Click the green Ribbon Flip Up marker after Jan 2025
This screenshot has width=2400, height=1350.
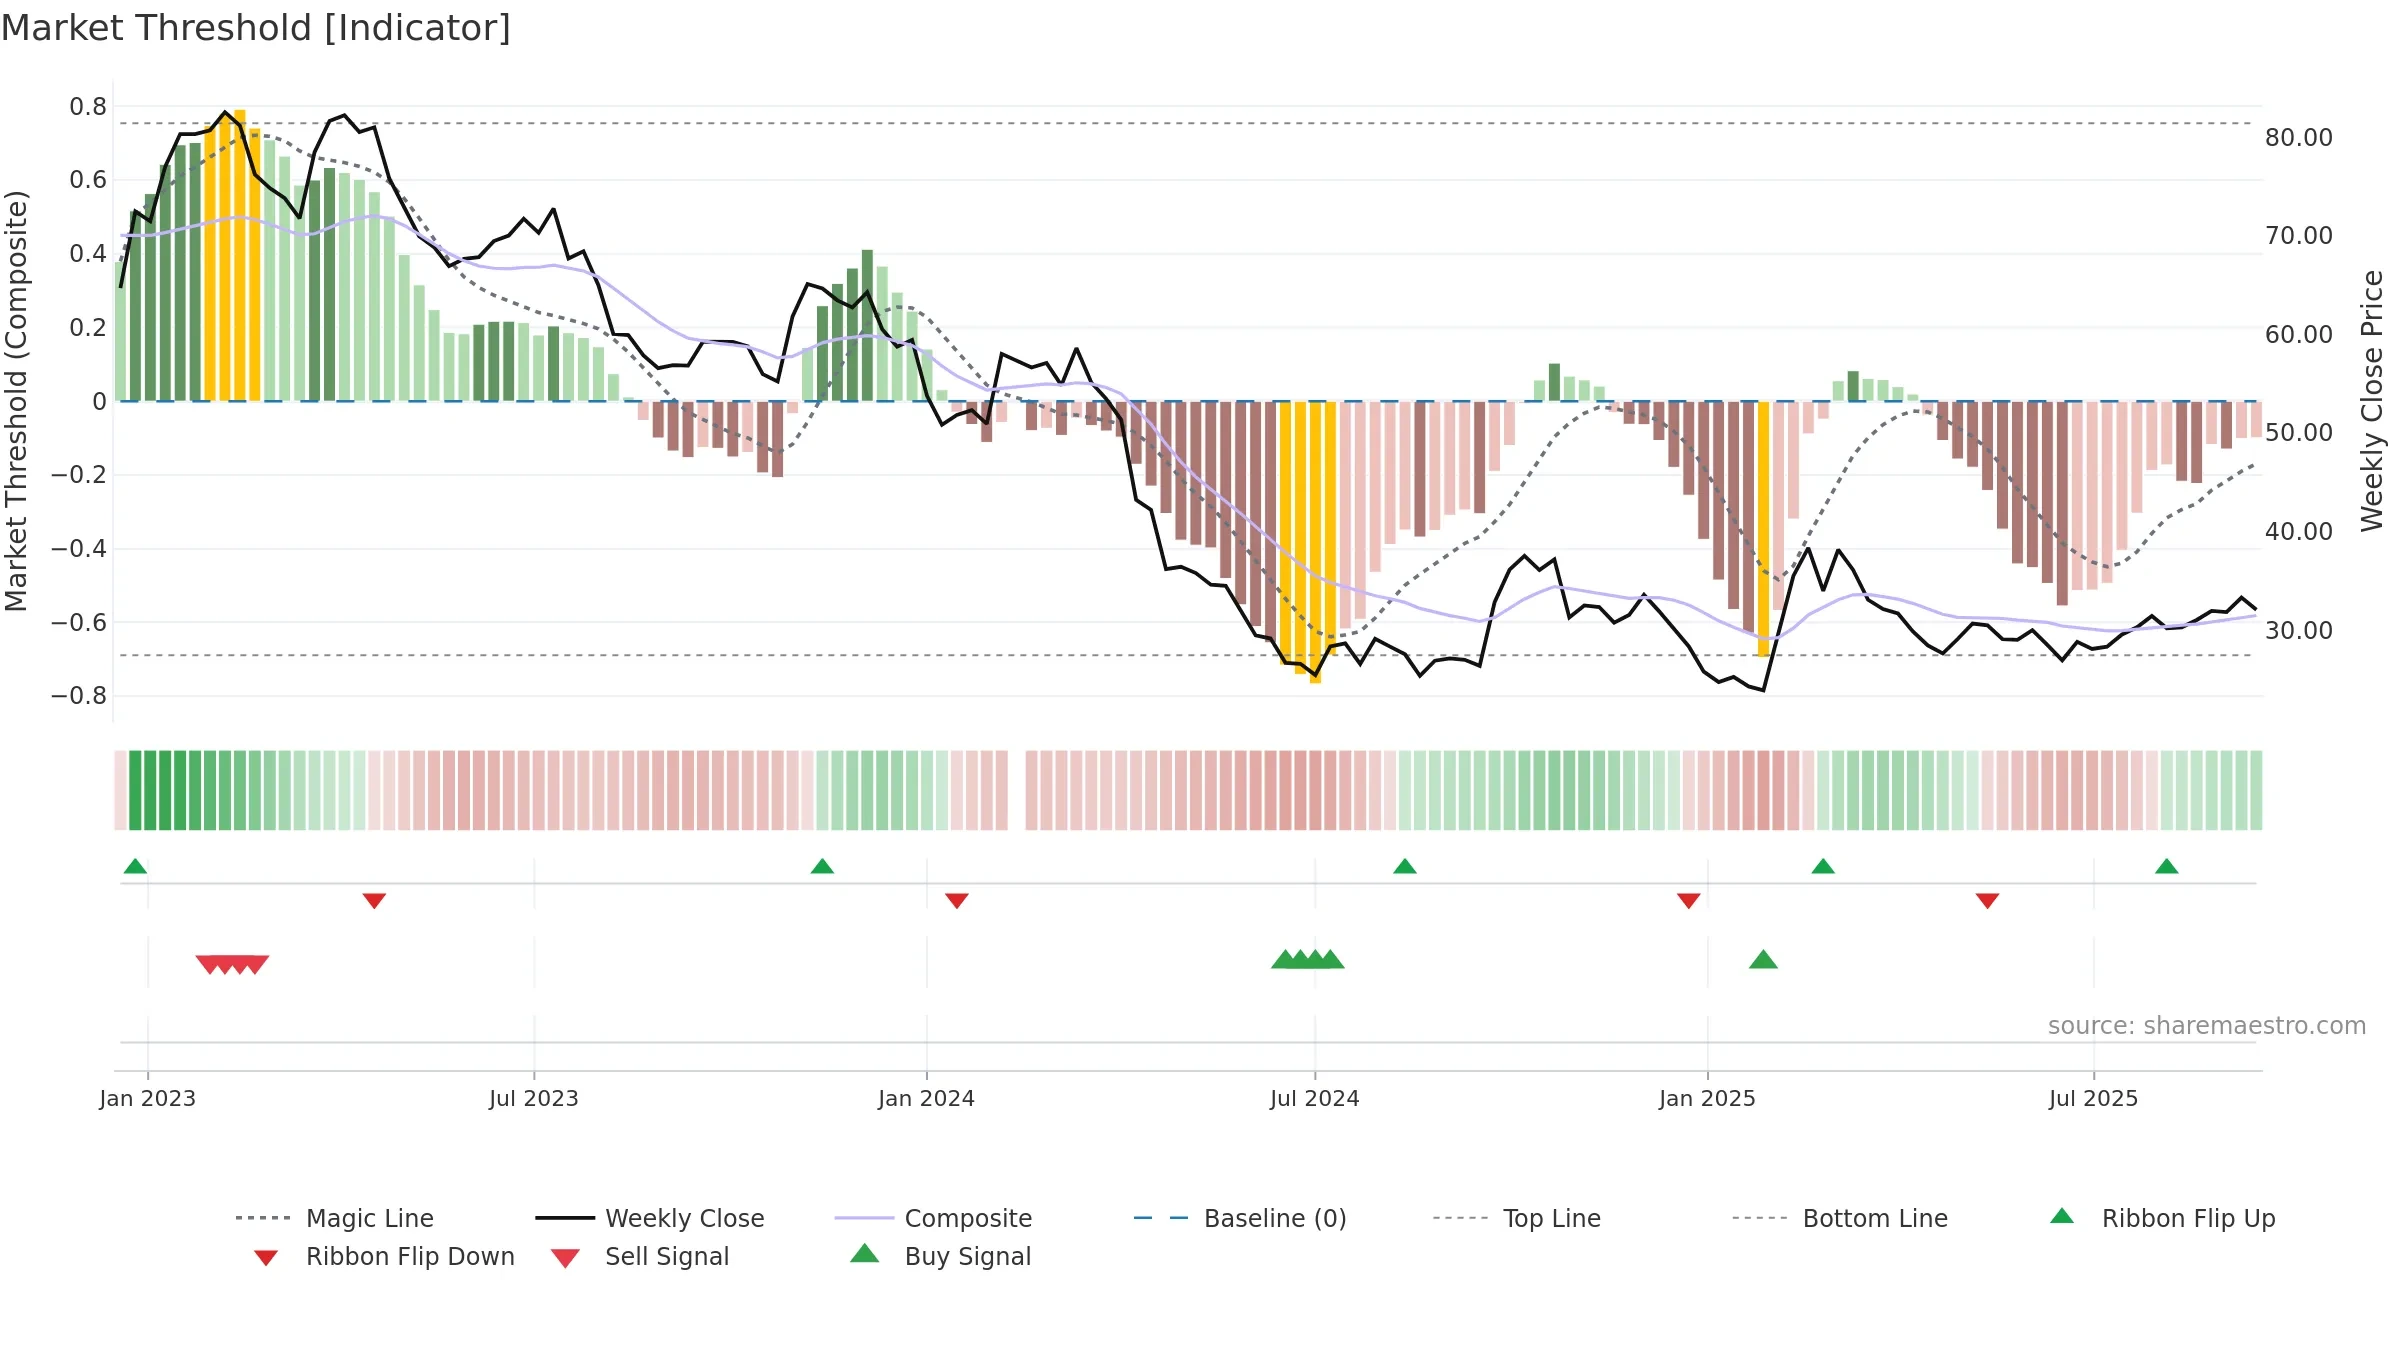click(x=1823, y=866)
